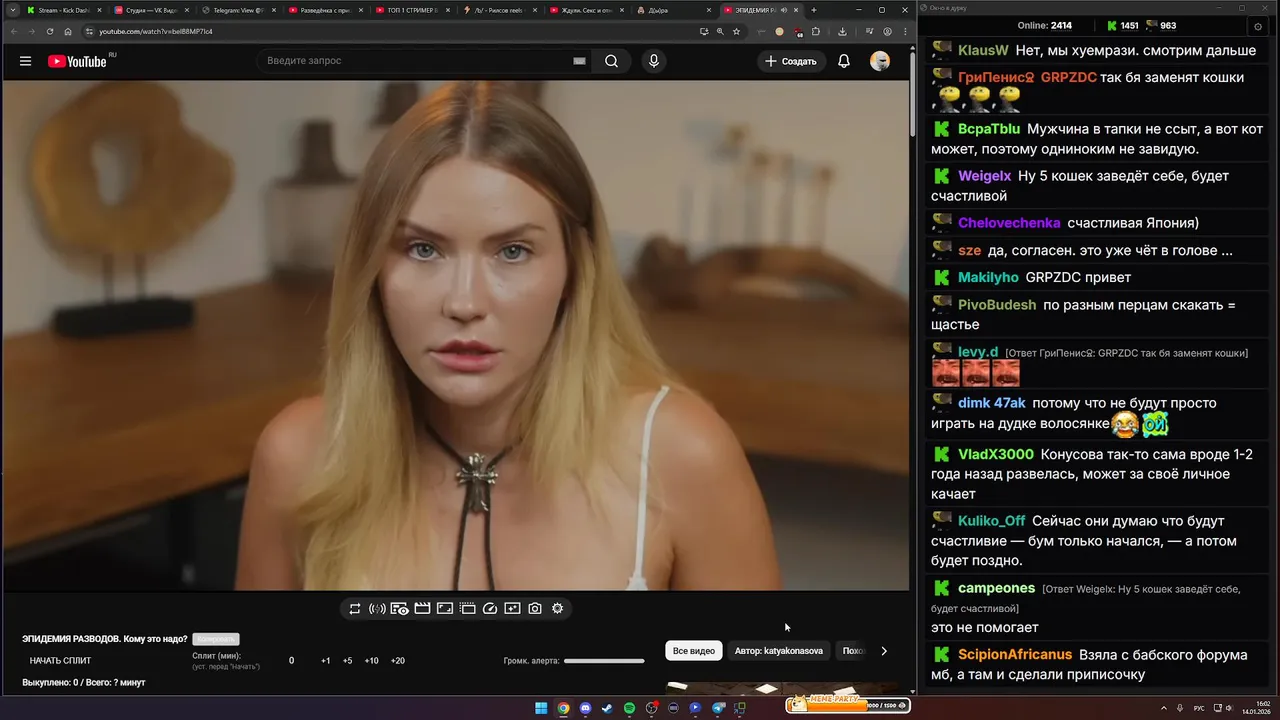Click the Online: 2414 counter in chat
The image size is (1280, 720).
click(x=1044, y=25)
